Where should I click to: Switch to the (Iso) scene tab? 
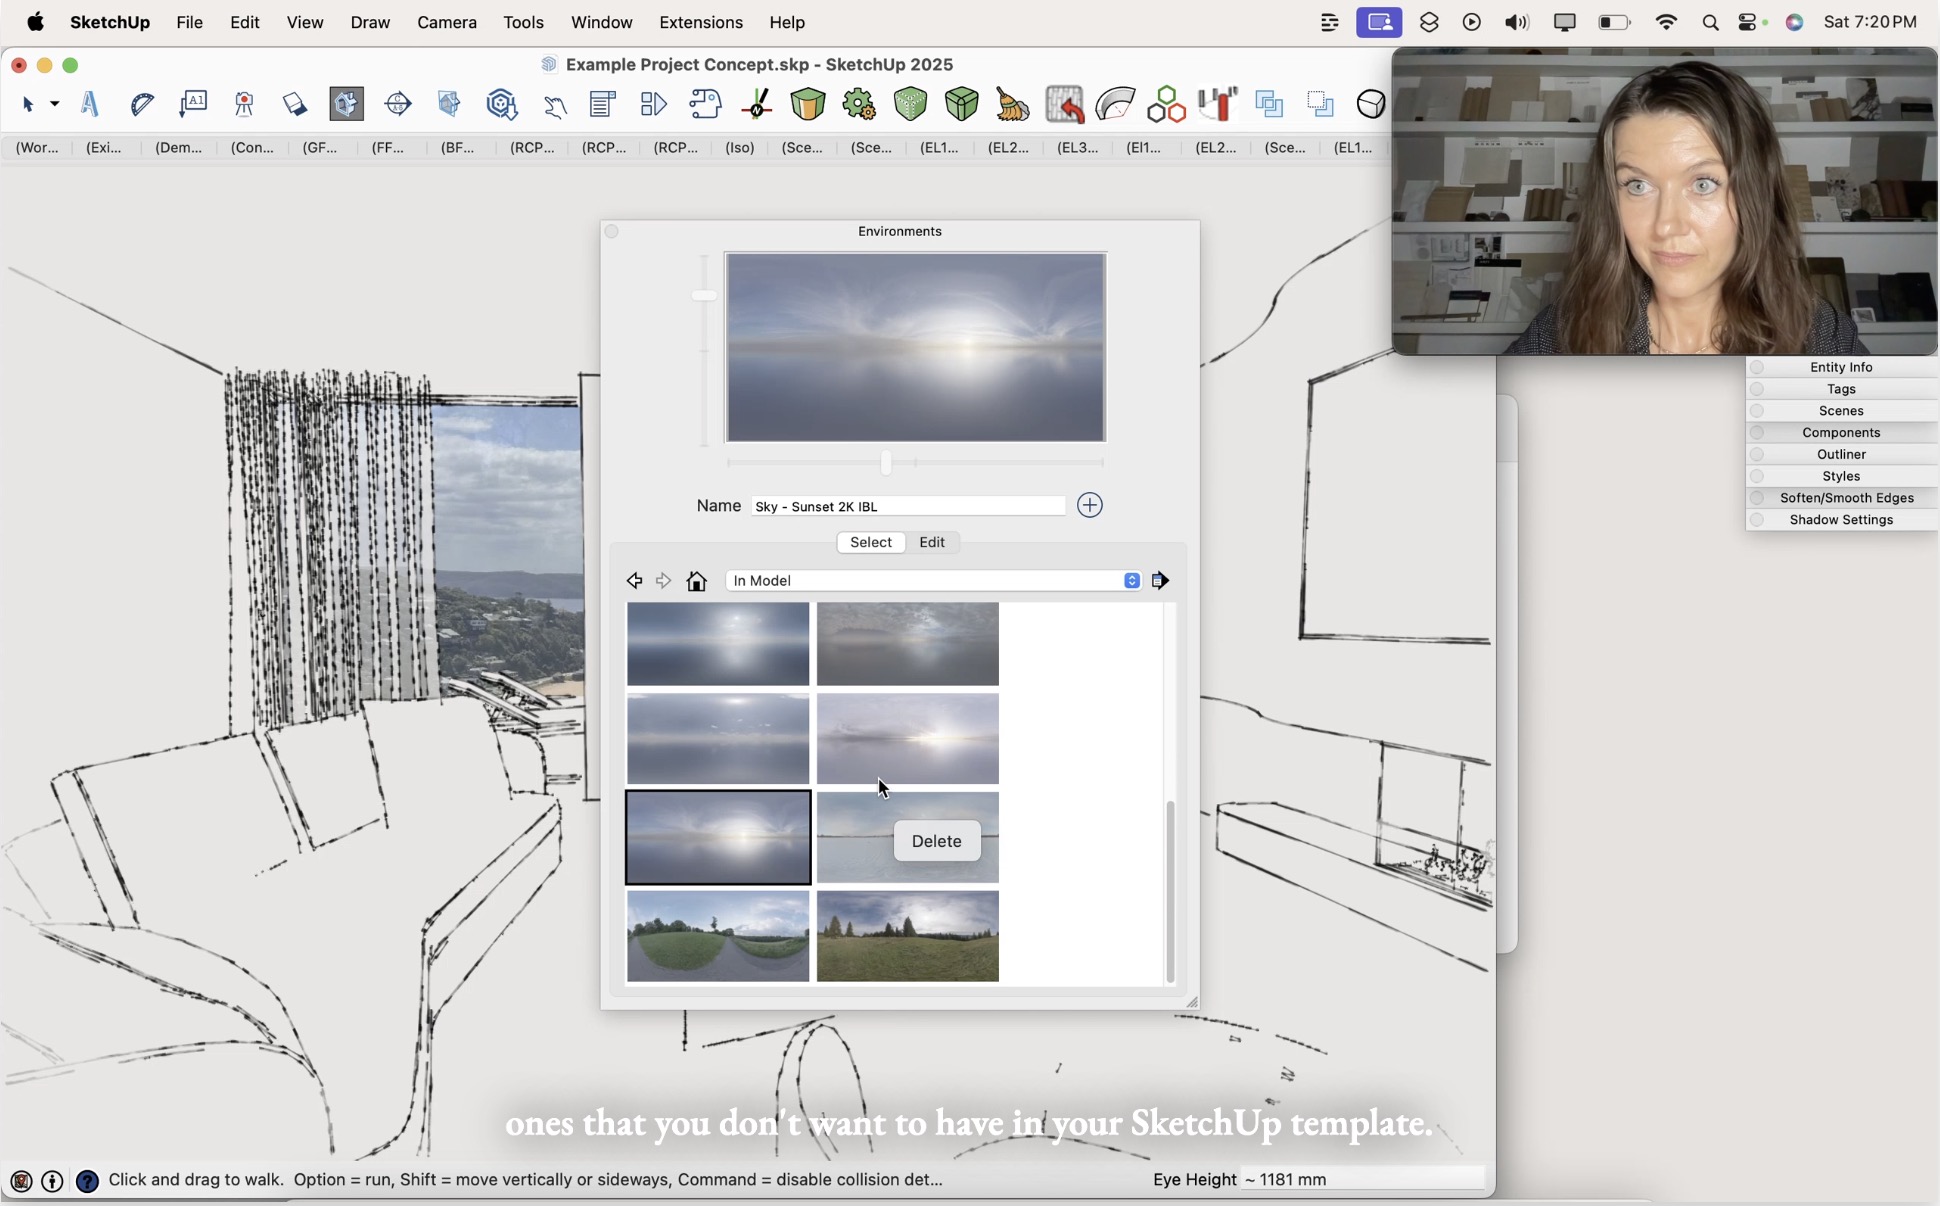click(x=738, y=148)
